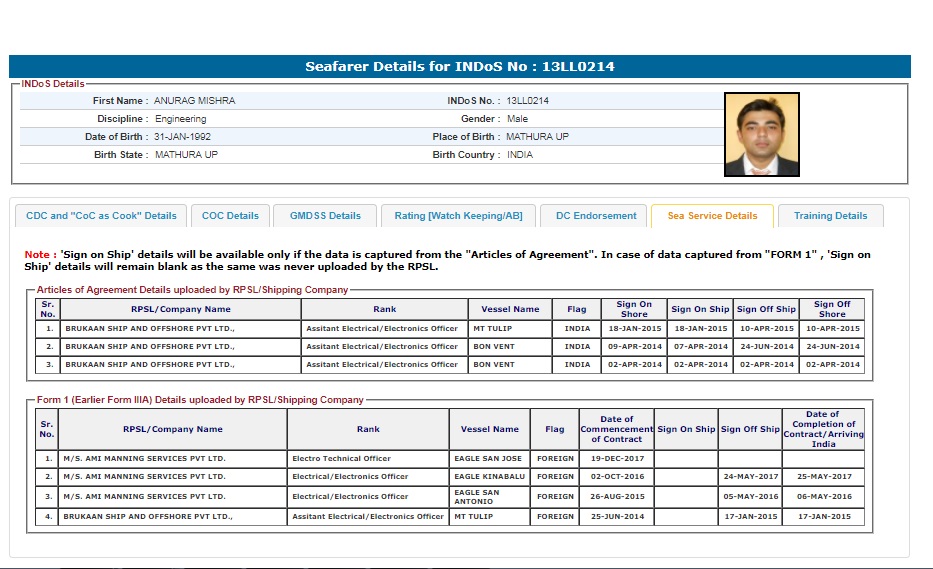Select the EAGLE SAN JOSE vessel cell
The image size is (933, 569).
488,459
